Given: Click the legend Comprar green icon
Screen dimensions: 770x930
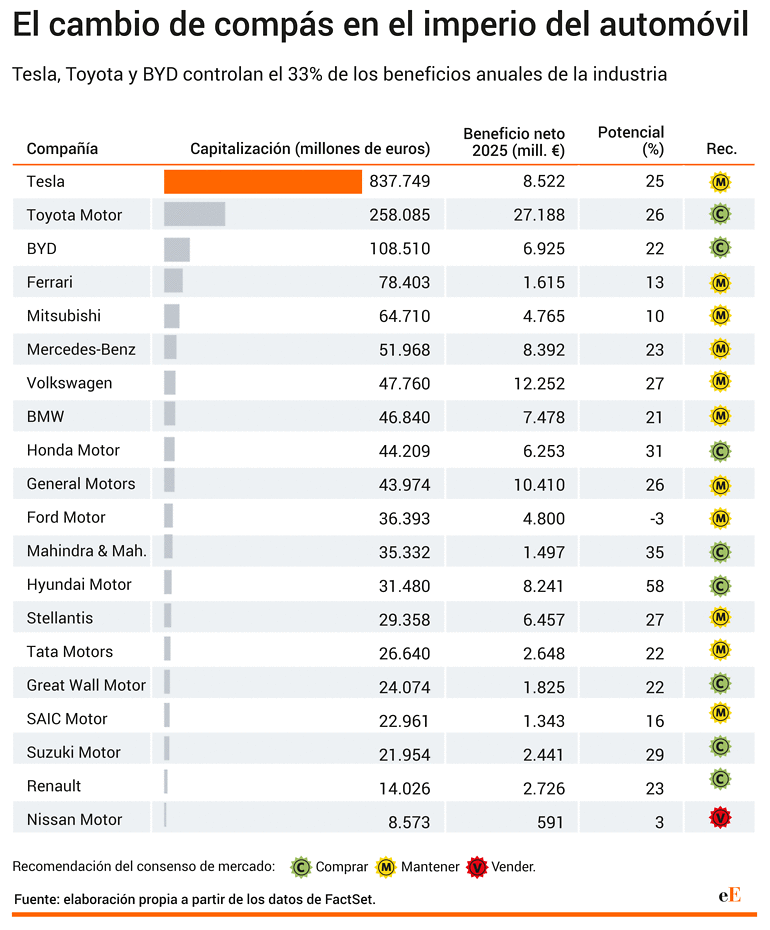Looking at the screenshot, I should [x=301, y=868].
